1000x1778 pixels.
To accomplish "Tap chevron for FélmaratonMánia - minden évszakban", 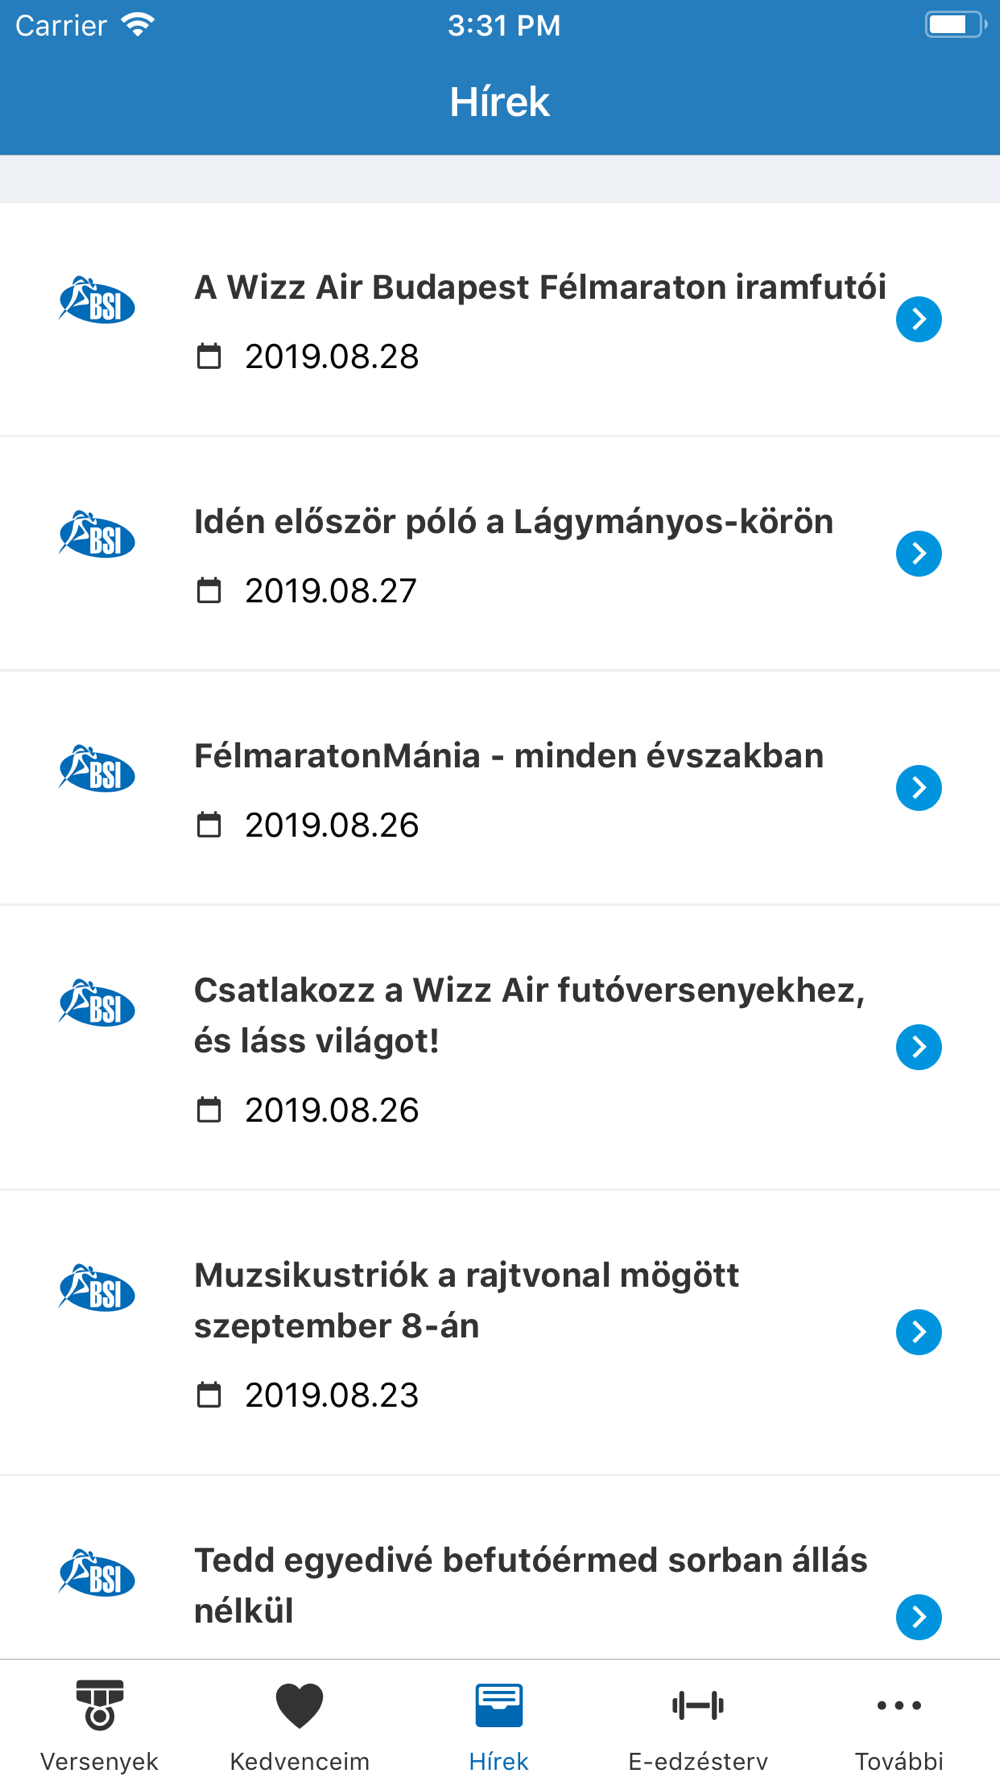I will coord(919,788).
